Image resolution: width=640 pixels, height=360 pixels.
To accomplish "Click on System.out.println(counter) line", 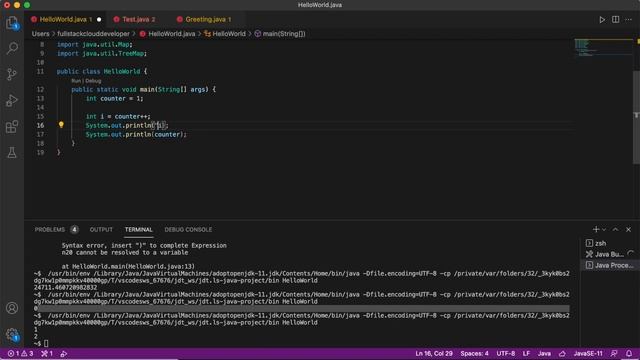I will (x=136, y=134).
